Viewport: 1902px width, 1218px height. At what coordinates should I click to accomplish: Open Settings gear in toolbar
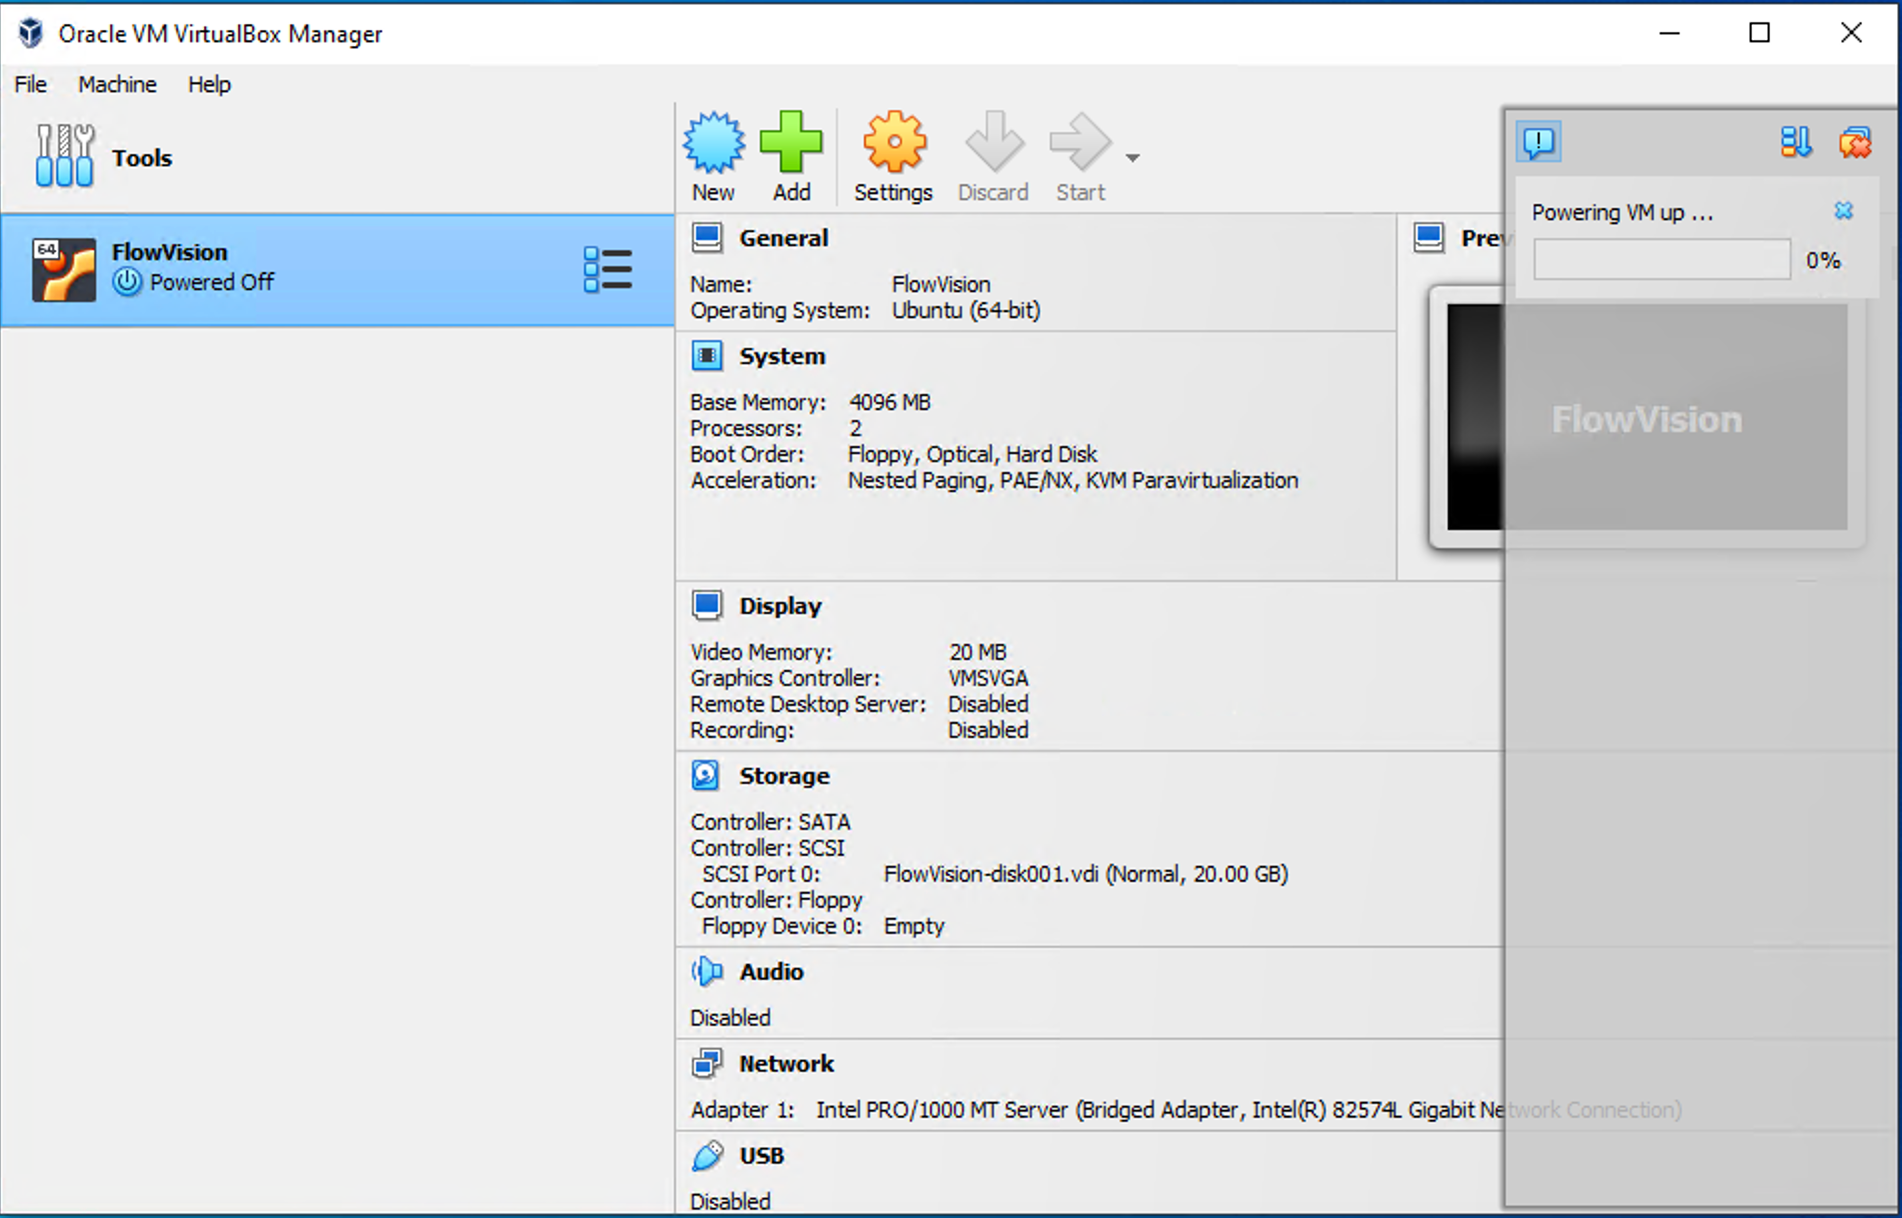(893, 143)
